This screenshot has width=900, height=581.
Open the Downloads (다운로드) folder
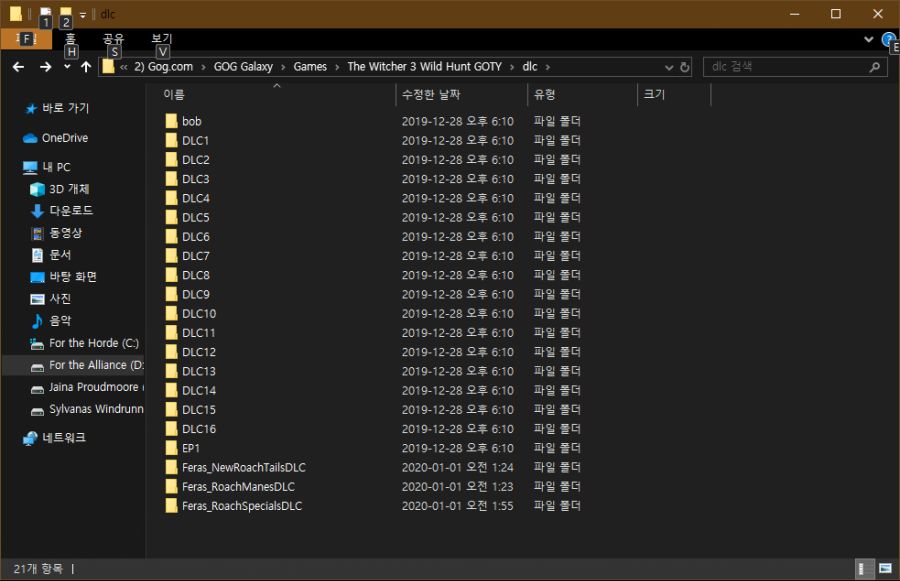pyautogui.click(x=70, y=211)
